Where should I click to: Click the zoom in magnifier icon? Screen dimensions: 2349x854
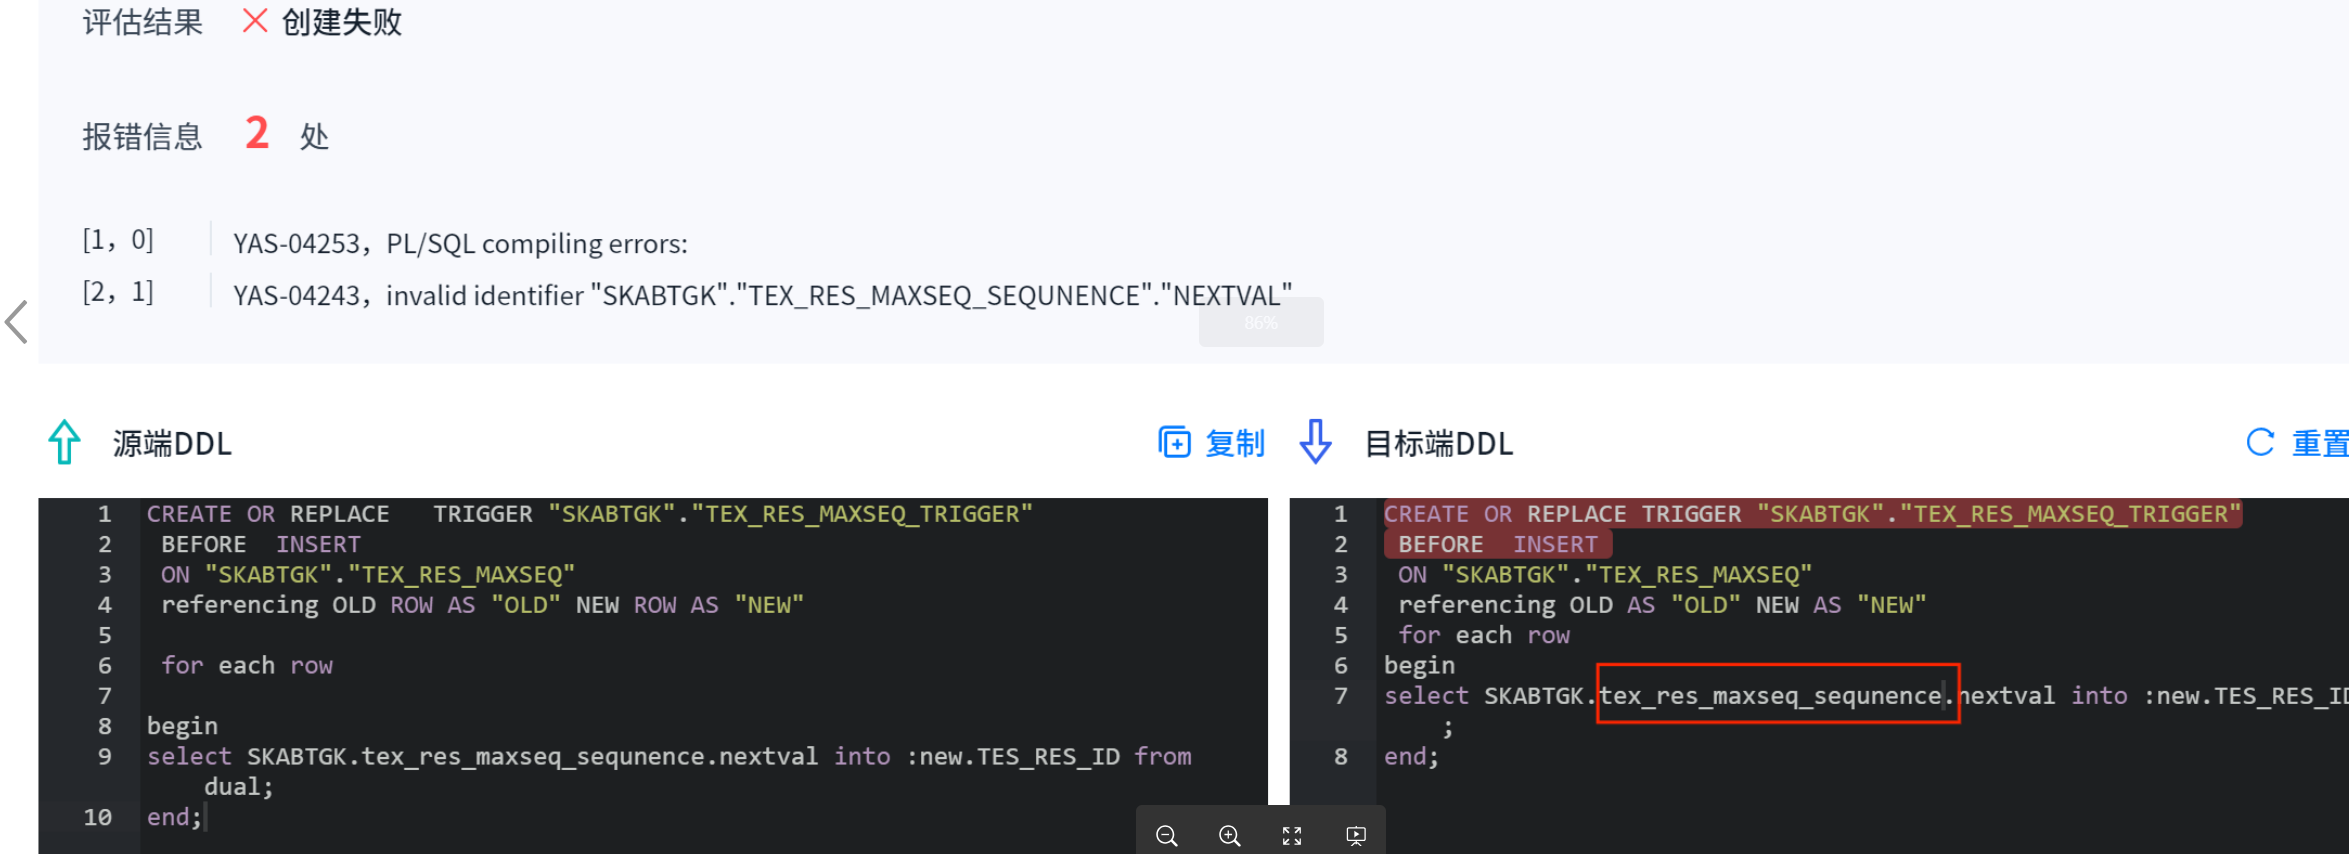pos(1229,836)
